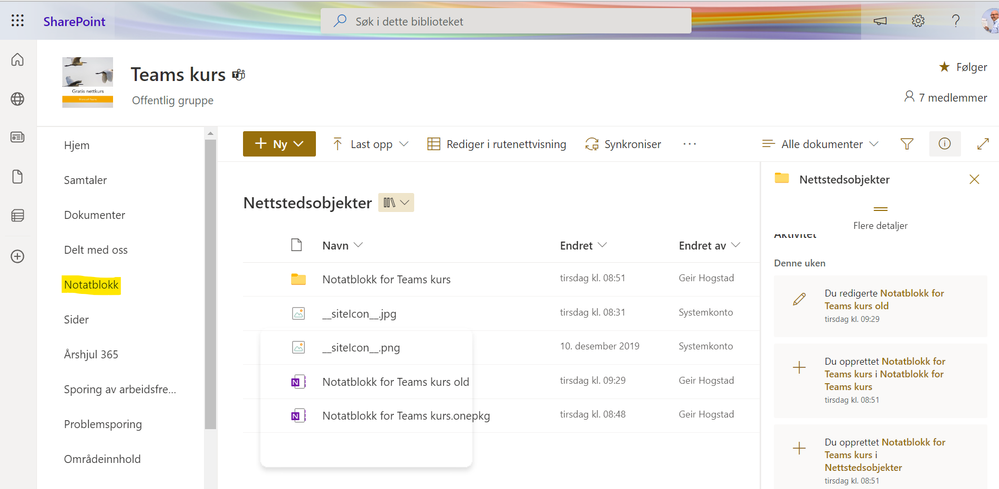Open Årshjul 365 in the navigation
Image resolution: width=999 pixels, height=489 pixels.
click(x=91, y=355)
